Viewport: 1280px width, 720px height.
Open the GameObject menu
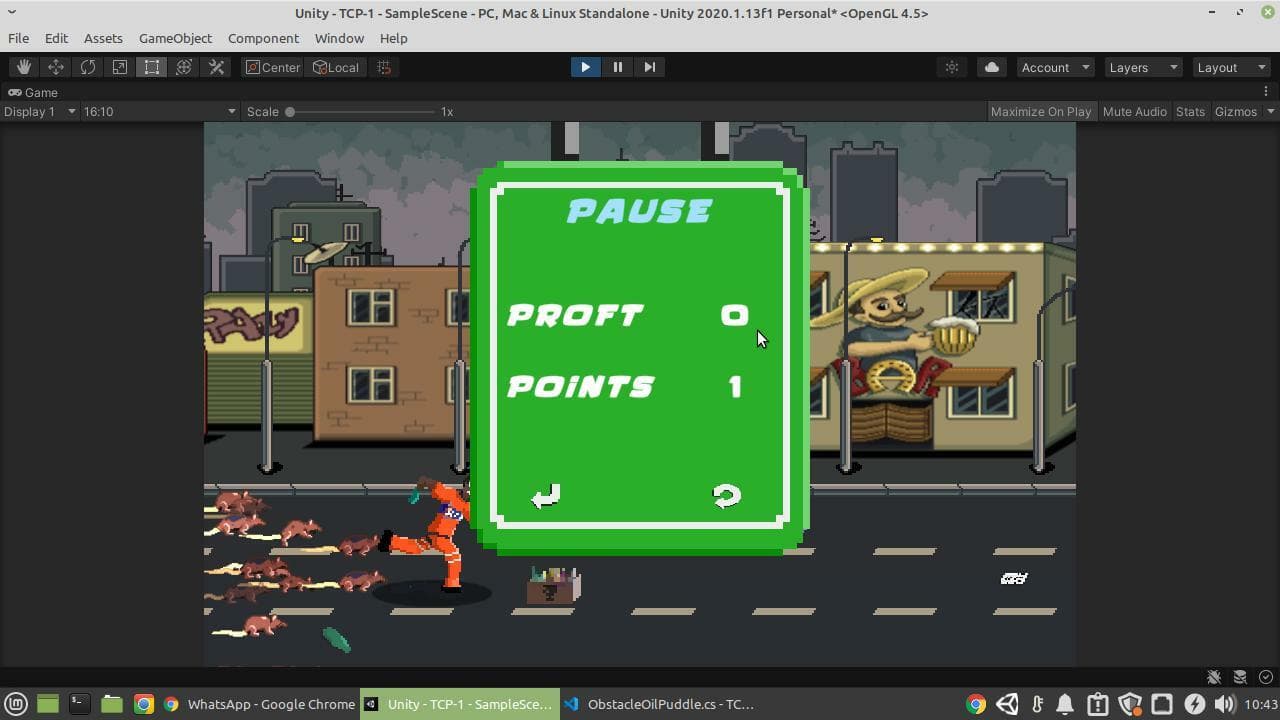(175, 38)
